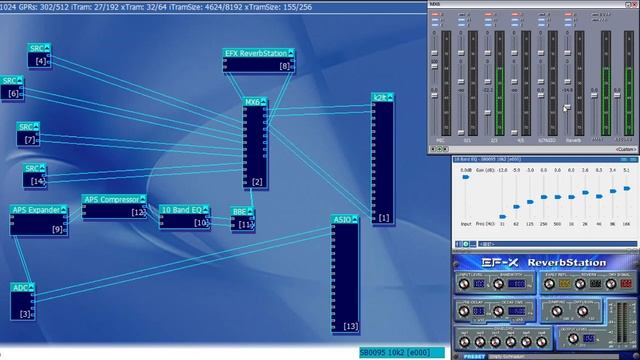The width and height of the screenshot is (640, 360).
Task: Expand the 10 Band EQ module arrow
Action: coord(206,210)
